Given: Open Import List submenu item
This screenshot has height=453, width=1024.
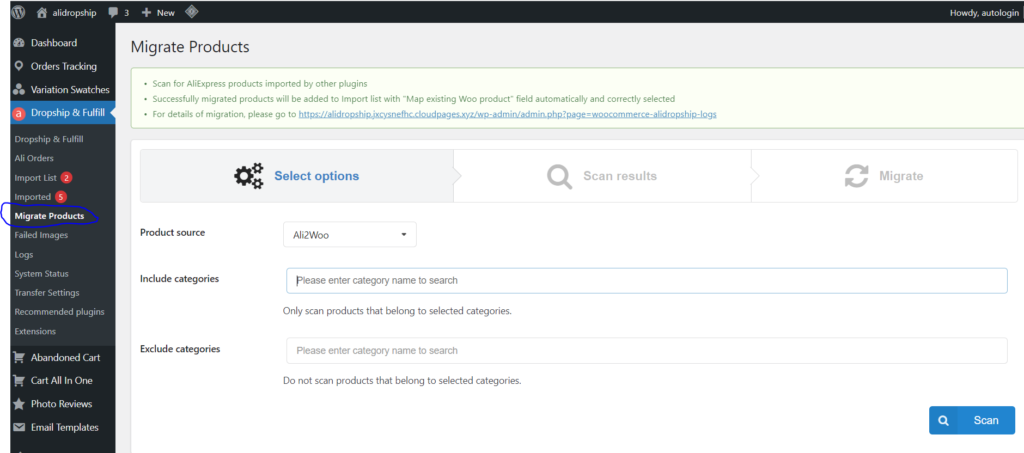Looking at the screenshot, I should [x=35, y=178].
